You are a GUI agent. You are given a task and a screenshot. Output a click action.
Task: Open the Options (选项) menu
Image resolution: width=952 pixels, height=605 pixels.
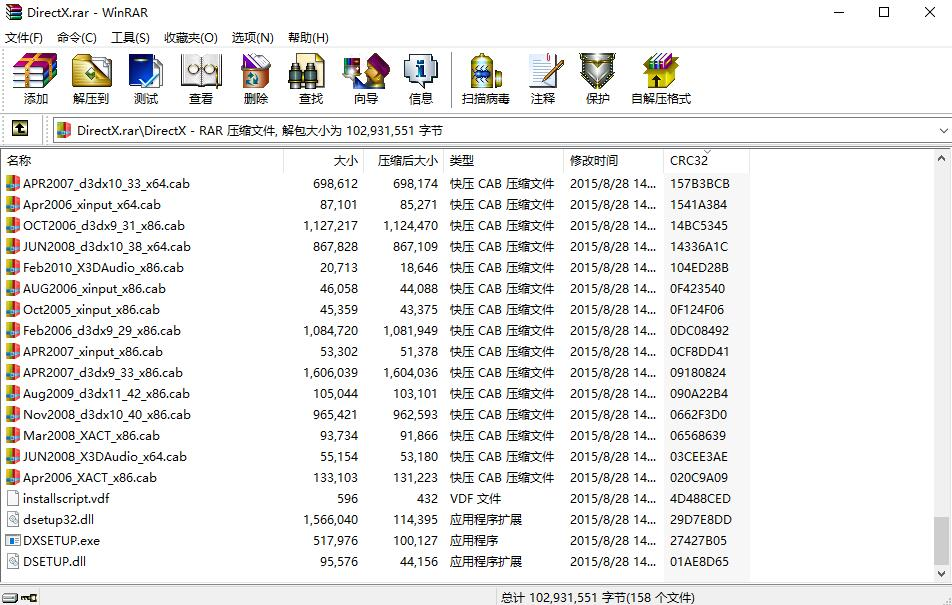coord(253,38)
